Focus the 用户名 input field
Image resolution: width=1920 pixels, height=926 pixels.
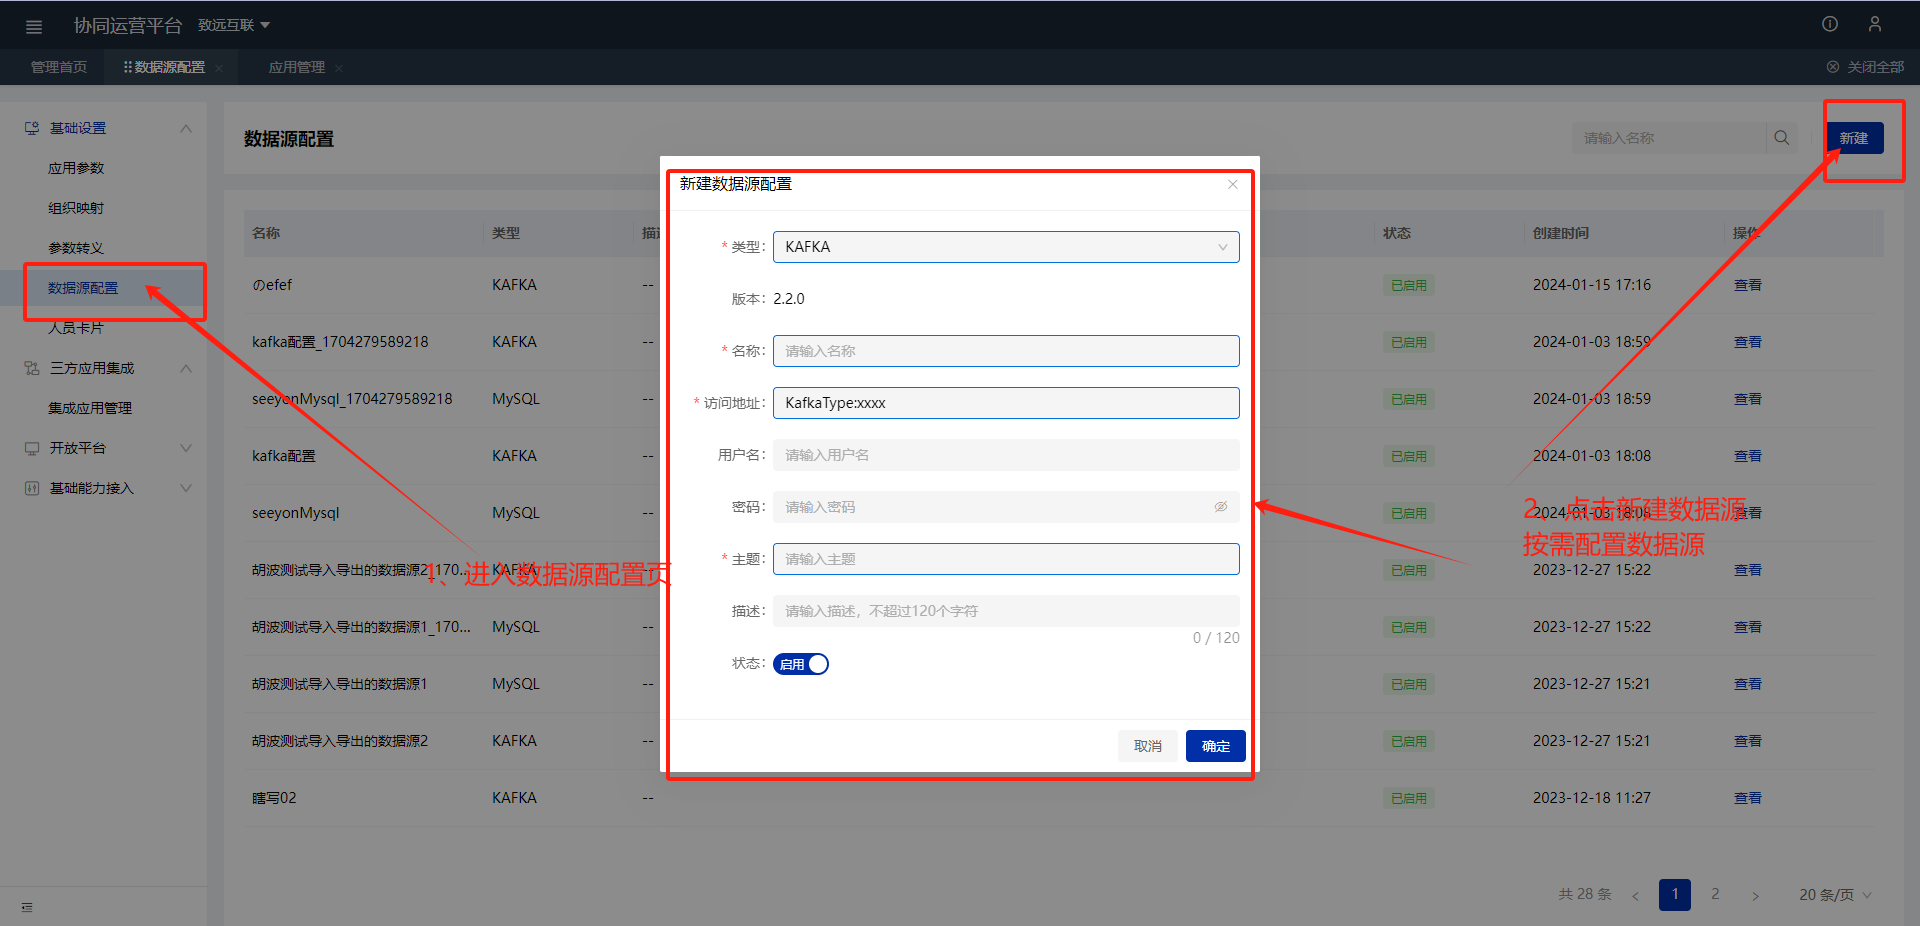[x=1006, y=455]
